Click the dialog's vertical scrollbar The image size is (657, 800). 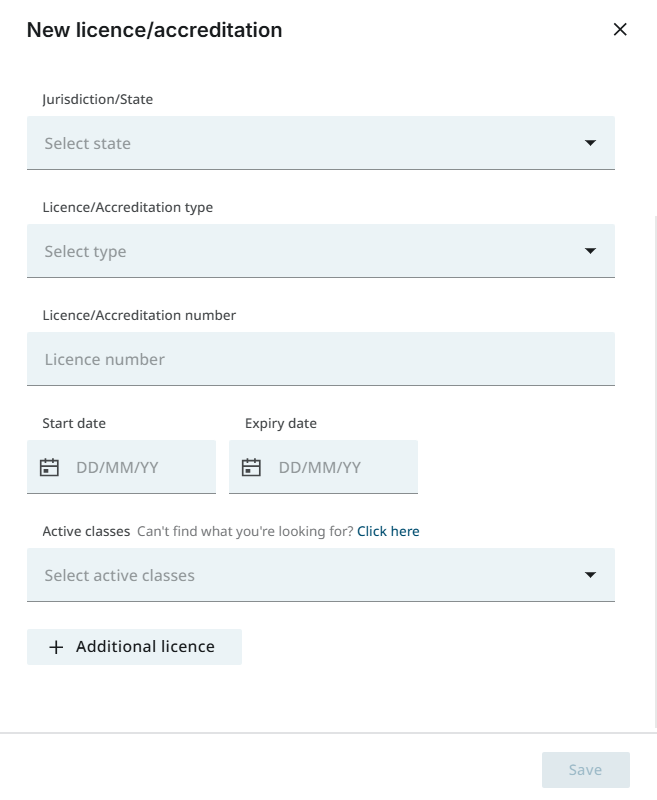coord(655,472)
